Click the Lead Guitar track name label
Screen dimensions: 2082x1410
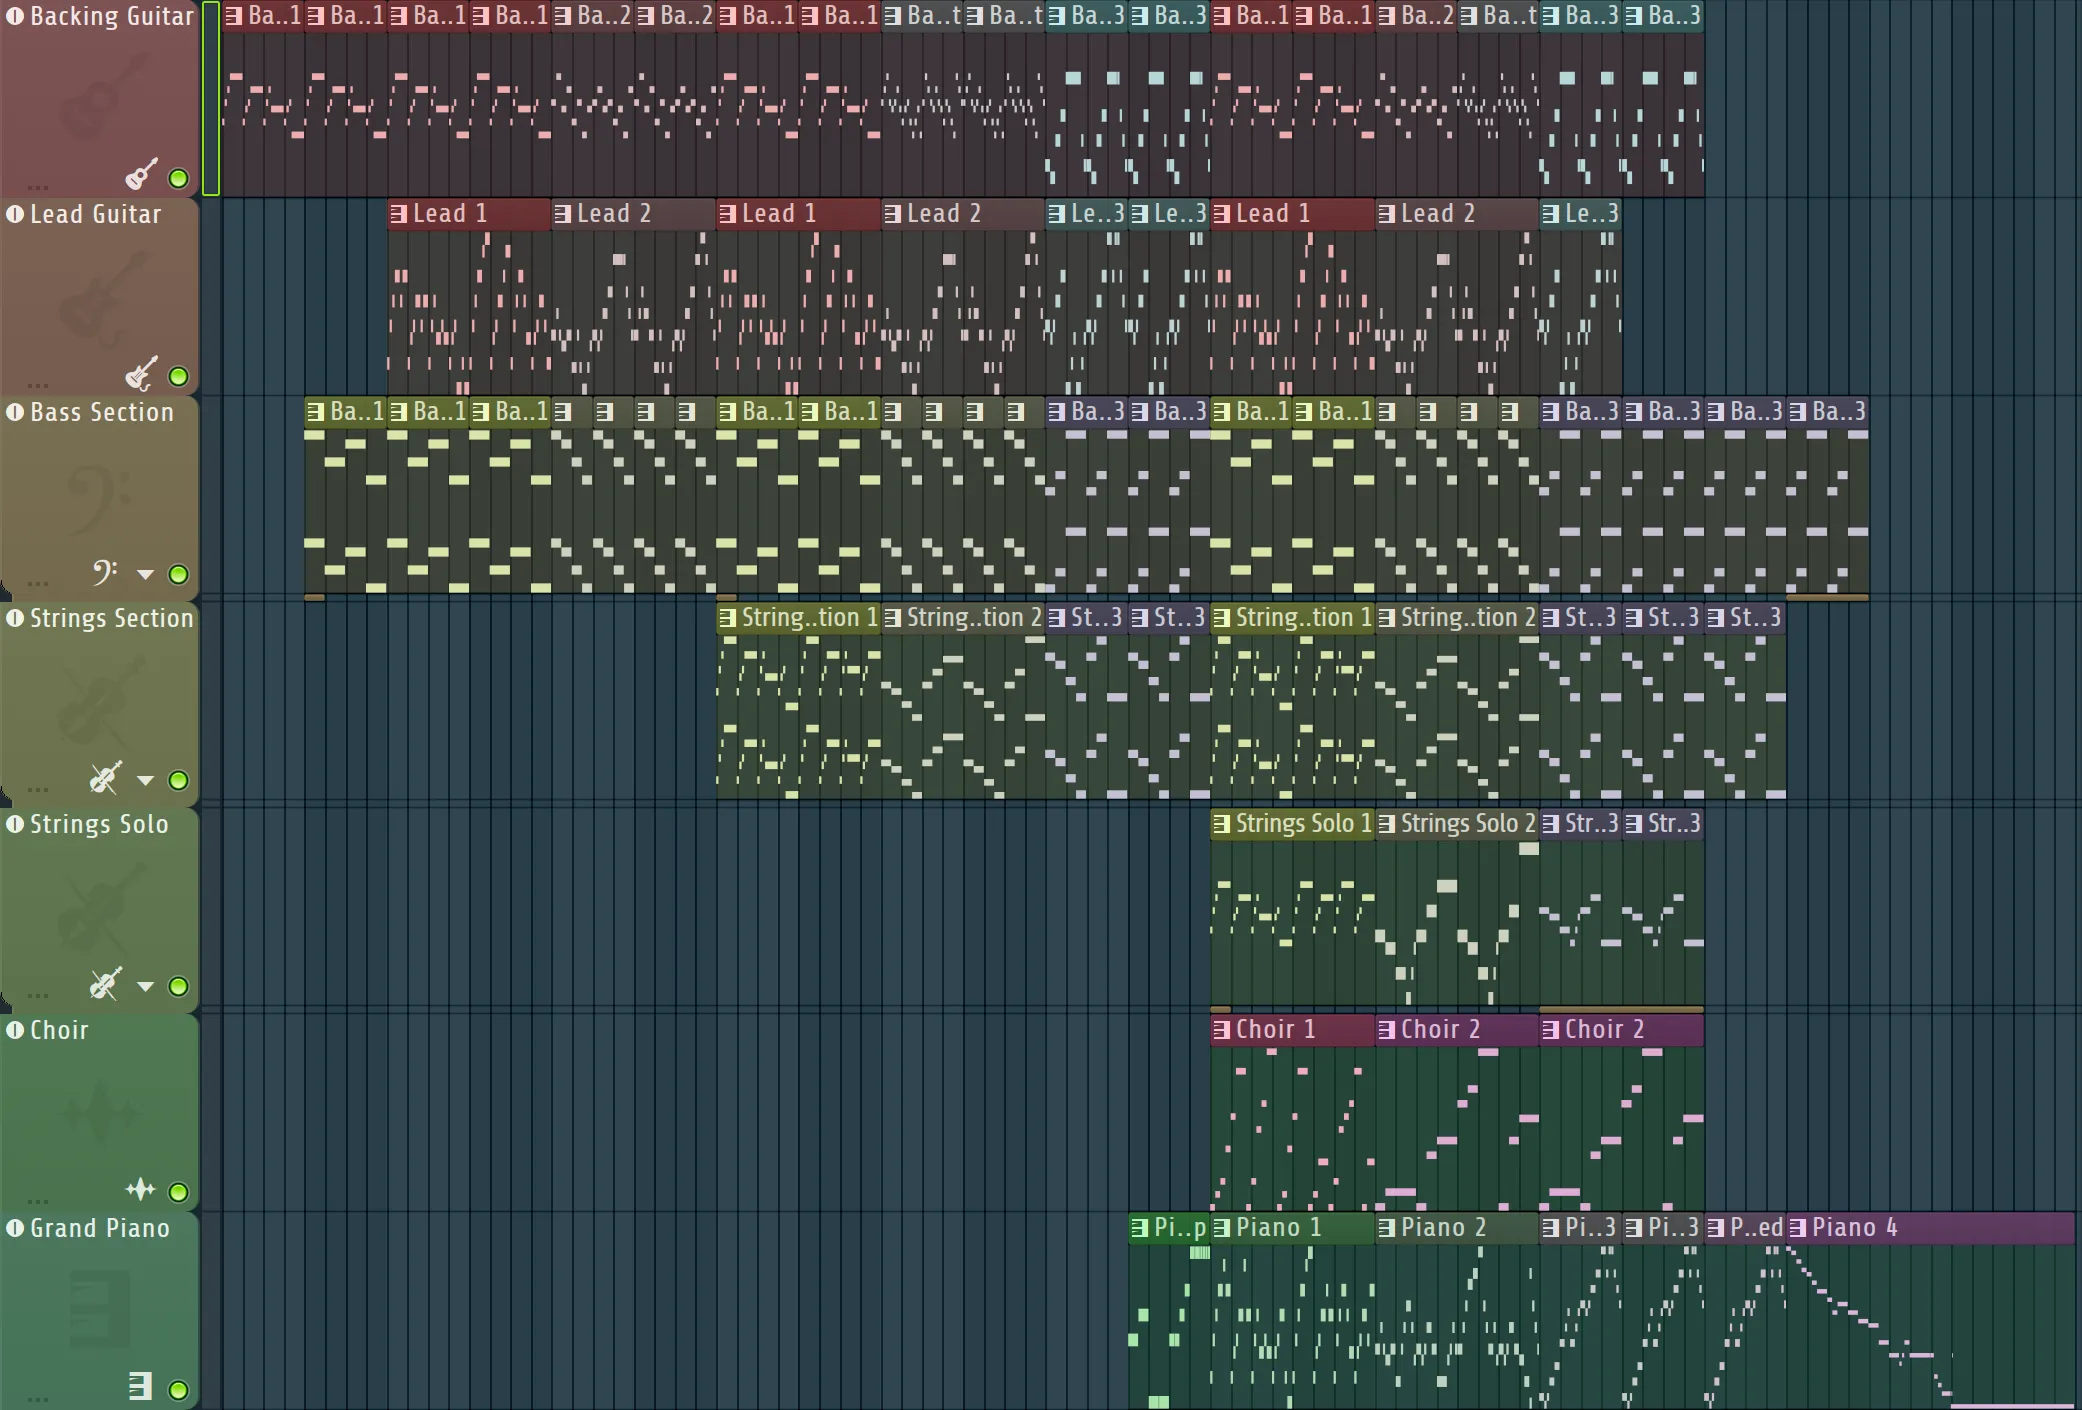[x=95, y=214]
